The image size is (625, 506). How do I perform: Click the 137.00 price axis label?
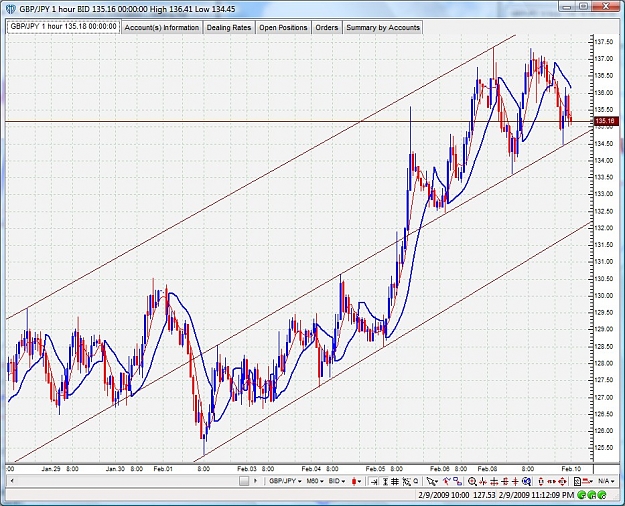603,59
